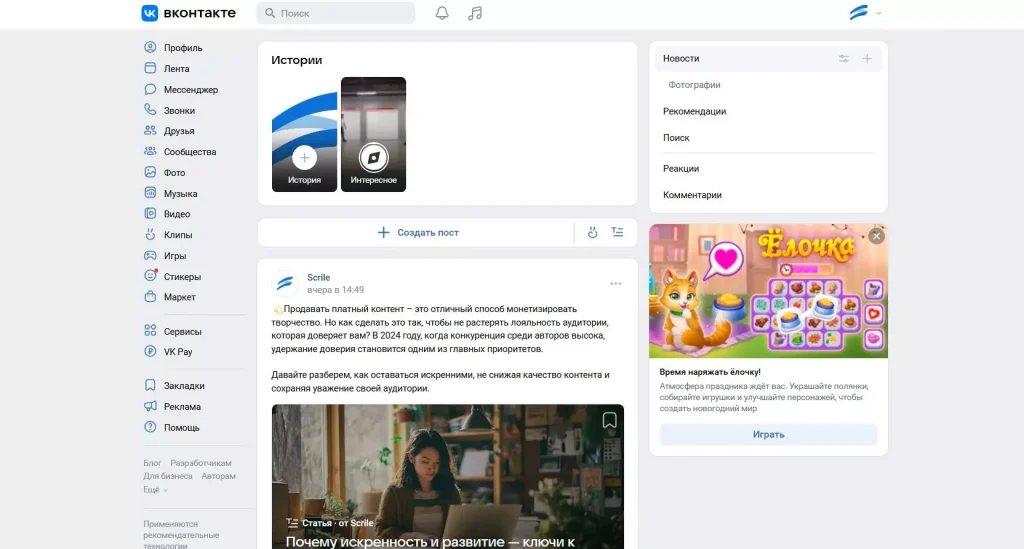Open Мессенджер in the left sidebar
The image size is (1024, 549).
190,90
